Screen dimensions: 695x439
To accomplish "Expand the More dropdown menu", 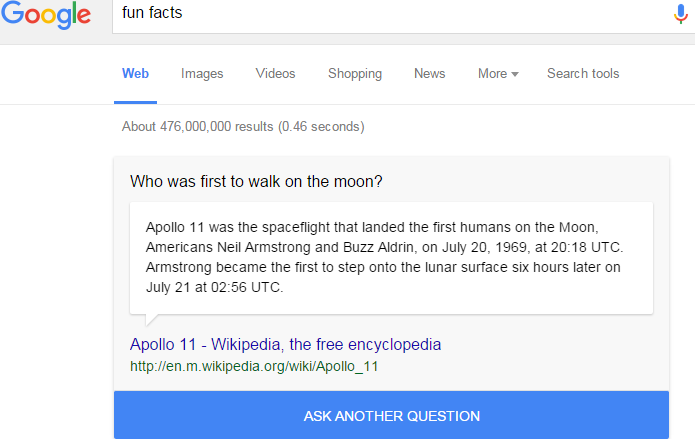I will [x=498, y=73].
